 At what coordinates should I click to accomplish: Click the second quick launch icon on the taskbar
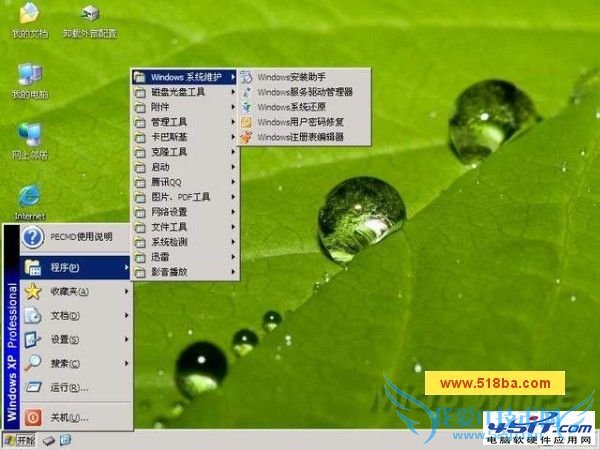(x=66, y=440)
